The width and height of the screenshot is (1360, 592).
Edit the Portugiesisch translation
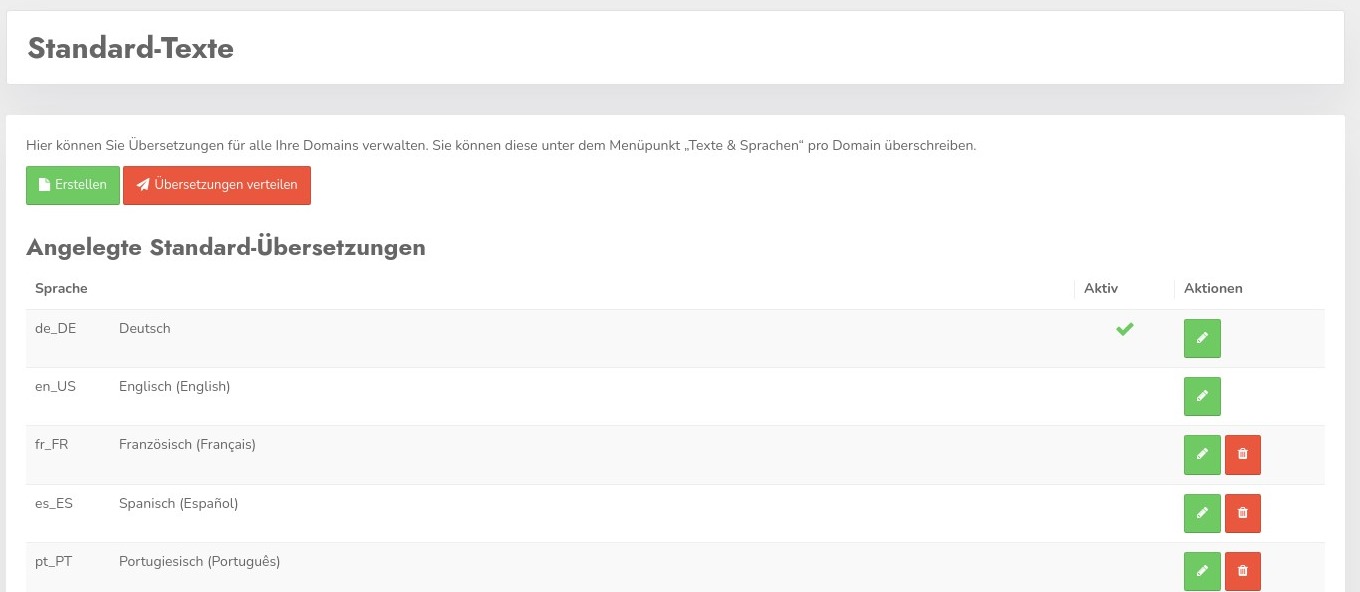coord(1202,571)
